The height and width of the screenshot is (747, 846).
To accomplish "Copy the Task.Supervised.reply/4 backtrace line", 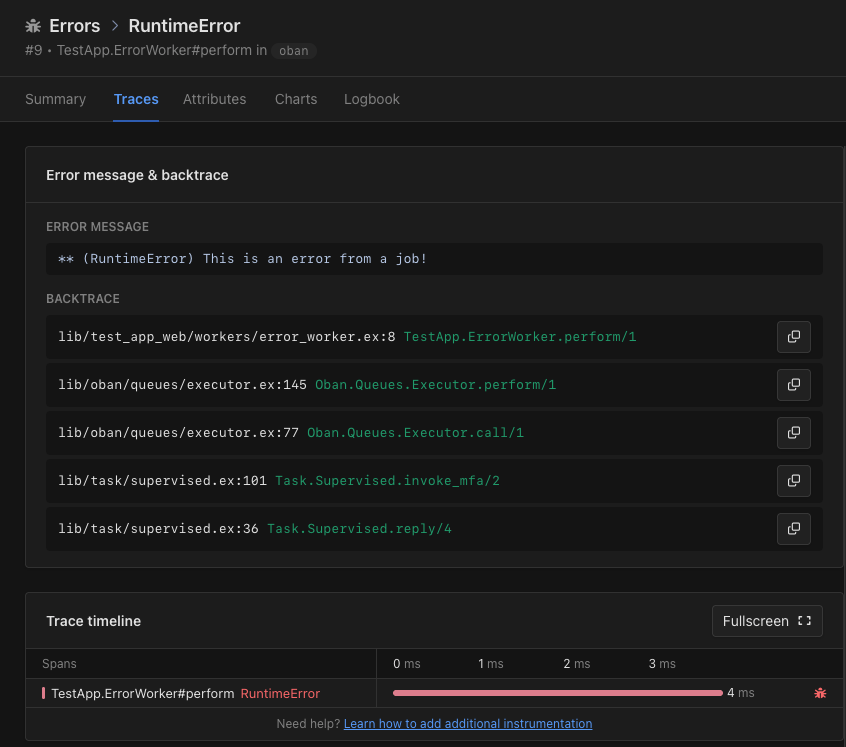I will pyautogui.click(x=793, y=529).
